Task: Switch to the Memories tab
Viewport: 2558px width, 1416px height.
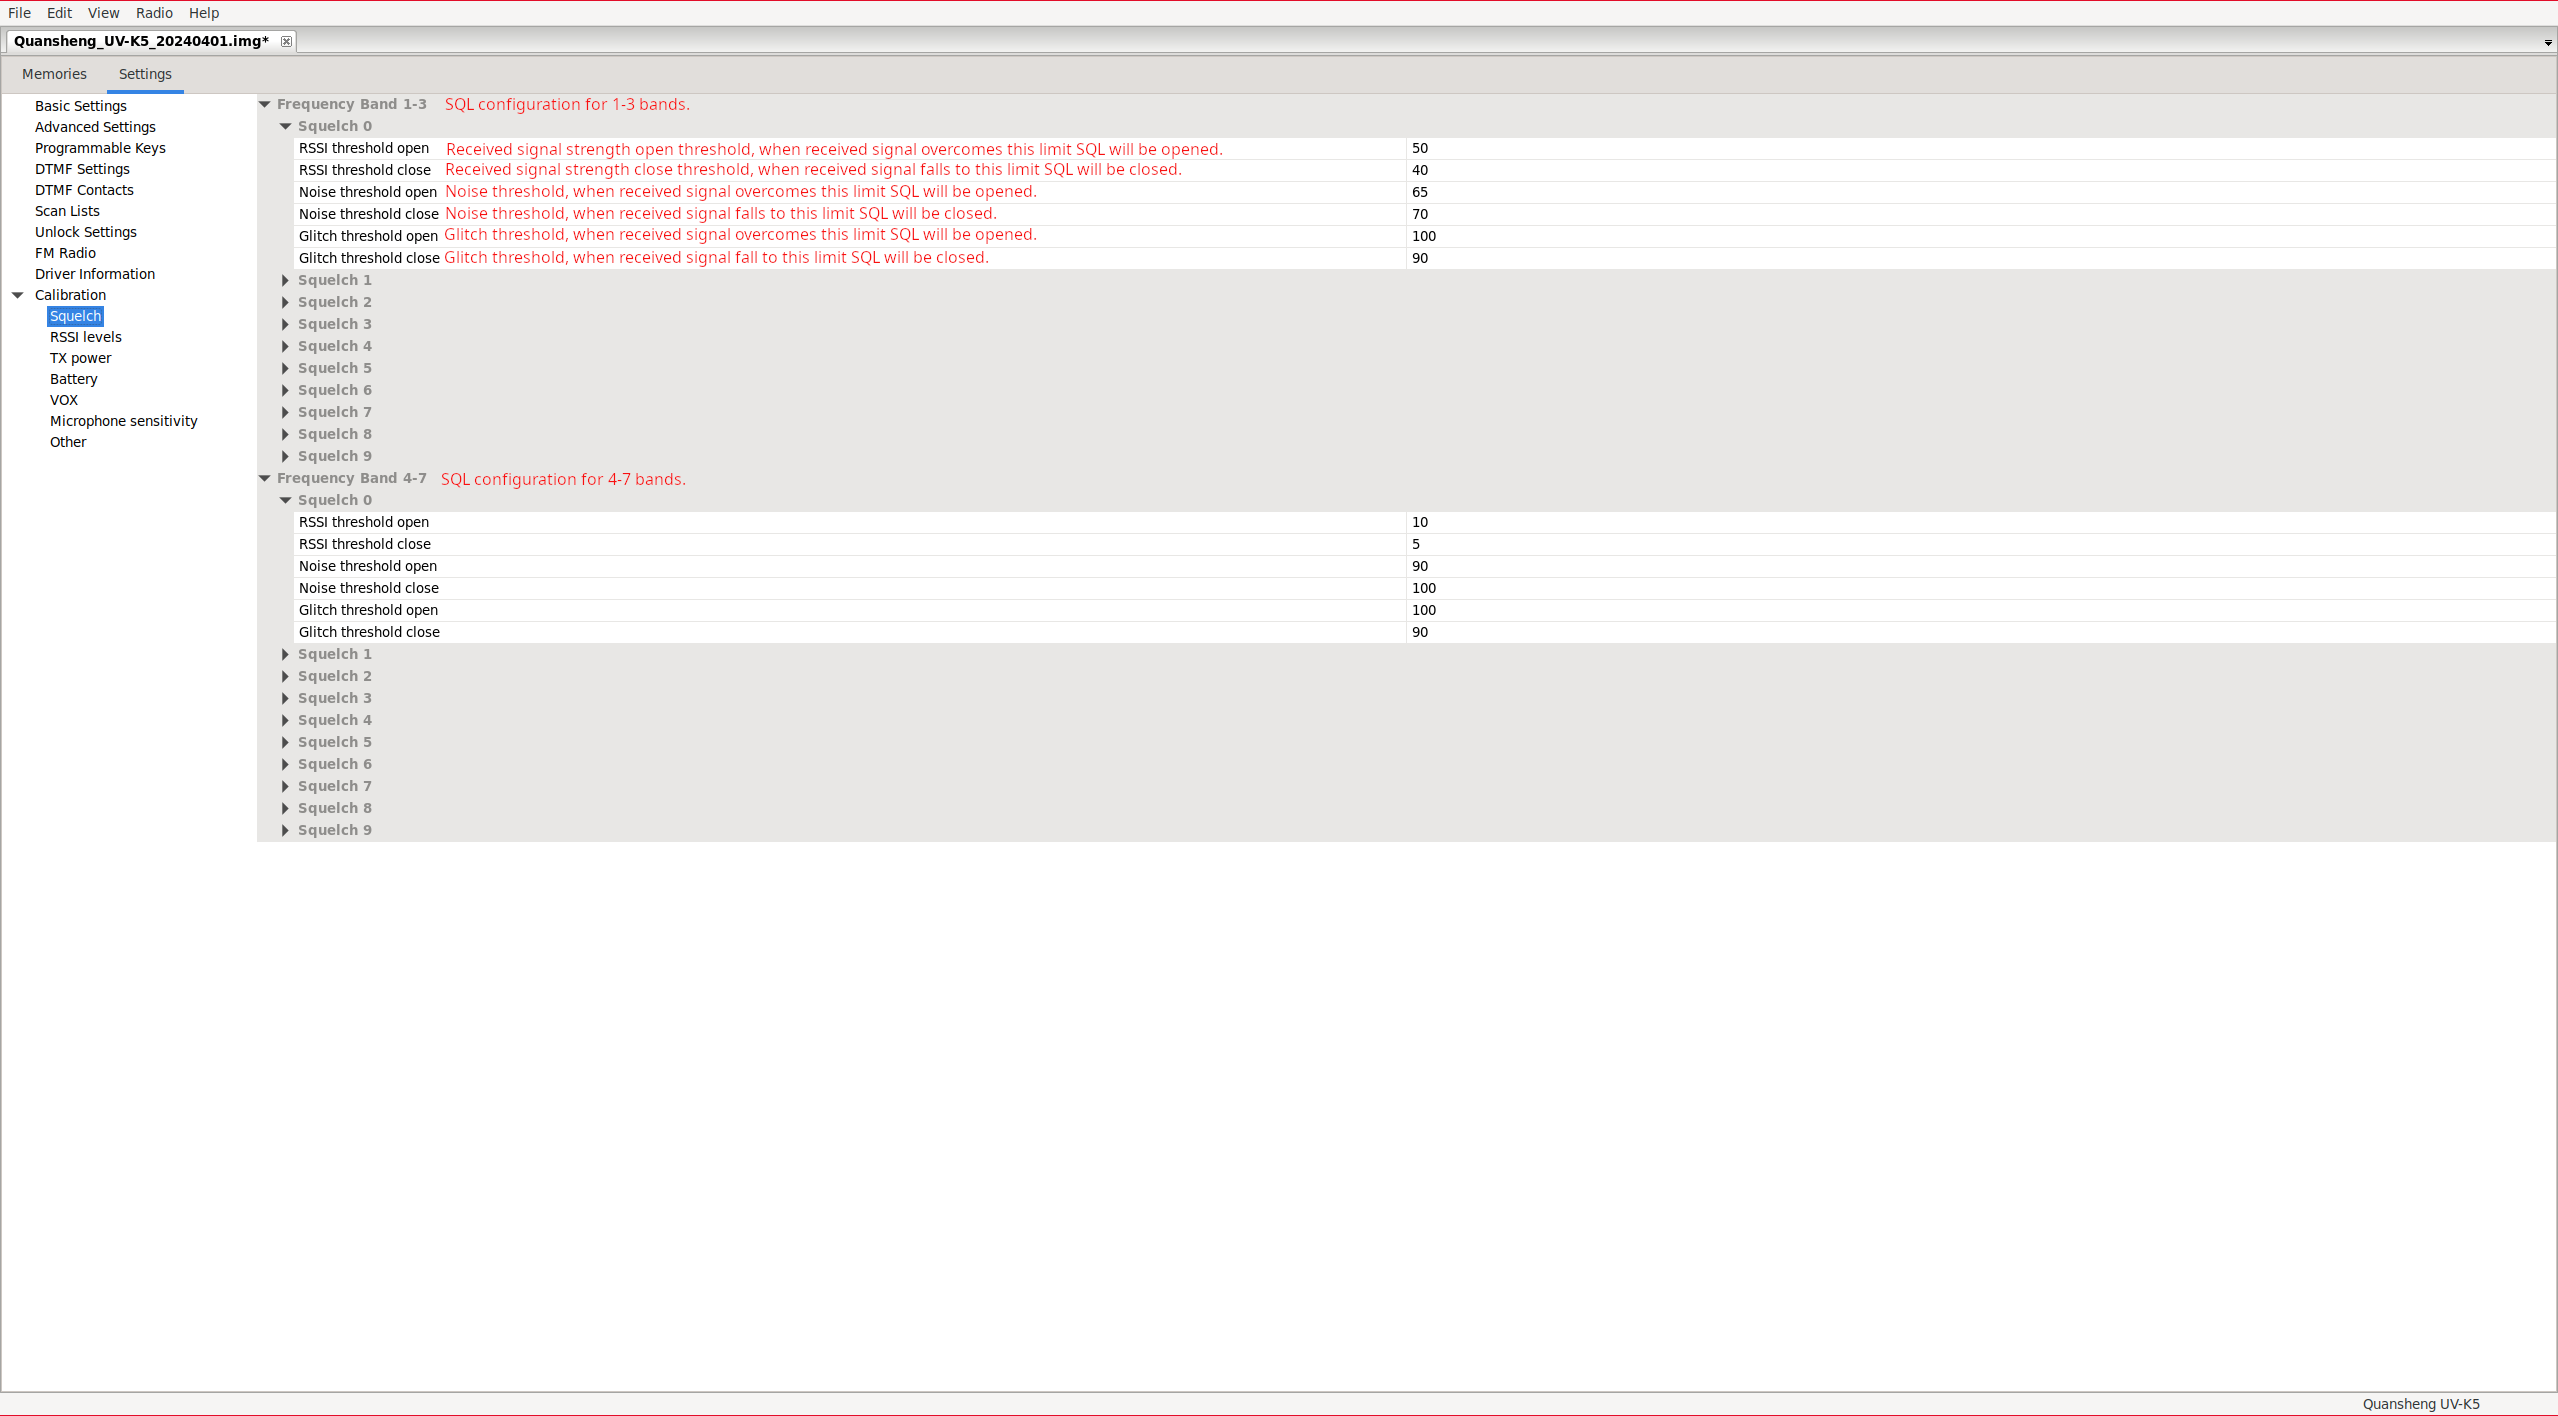Action: click(54, 74)
